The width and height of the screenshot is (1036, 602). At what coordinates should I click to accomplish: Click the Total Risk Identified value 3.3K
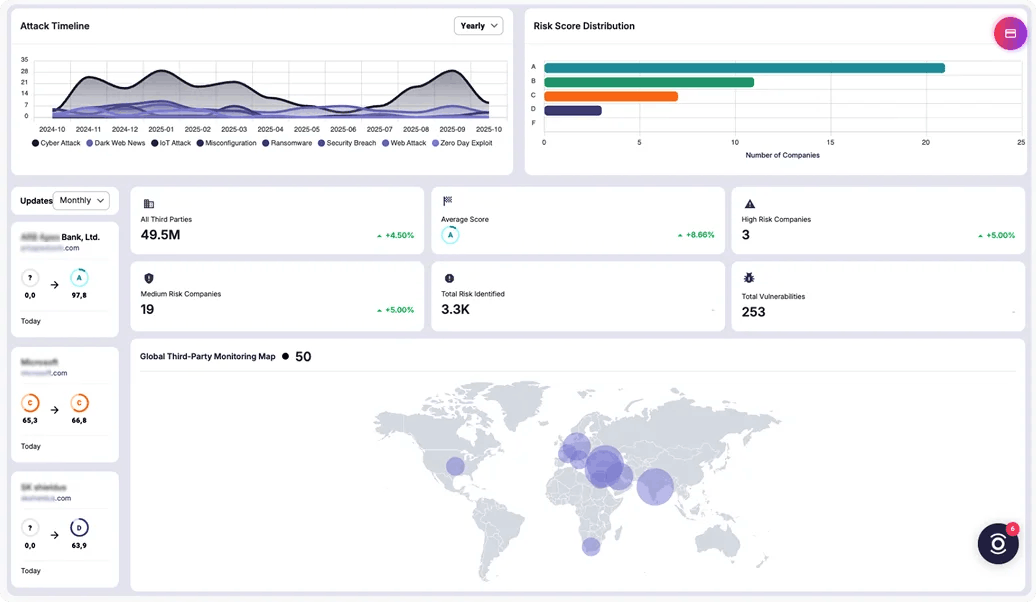(x=455, y=309)
